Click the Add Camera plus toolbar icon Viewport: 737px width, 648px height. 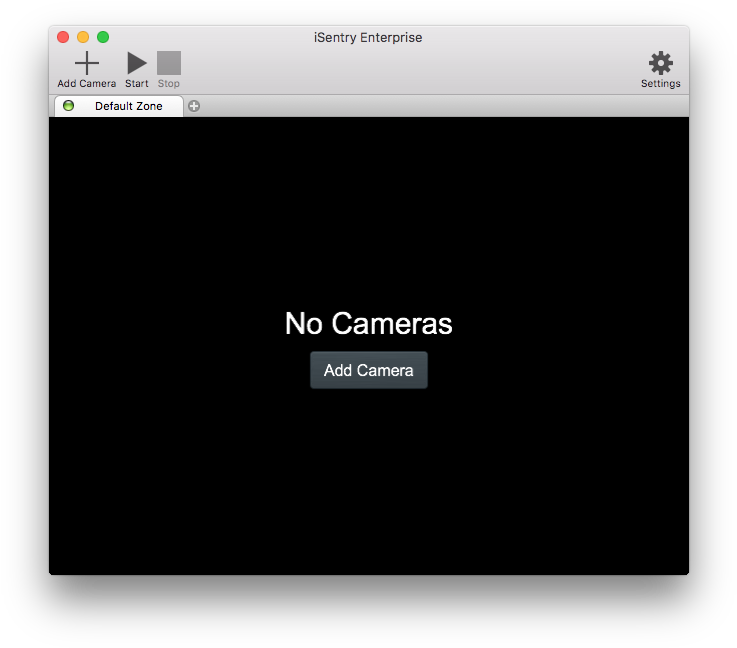point(86,63)
